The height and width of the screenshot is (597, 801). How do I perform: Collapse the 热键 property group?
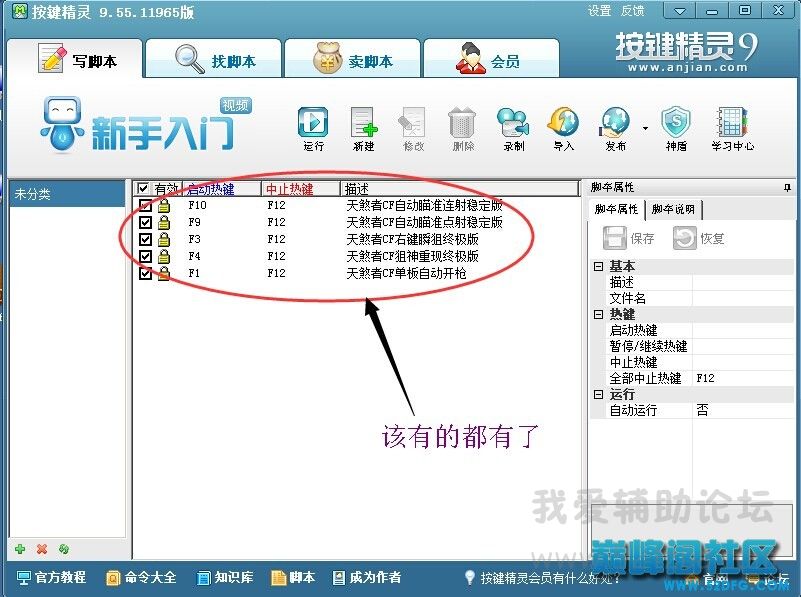598,314
